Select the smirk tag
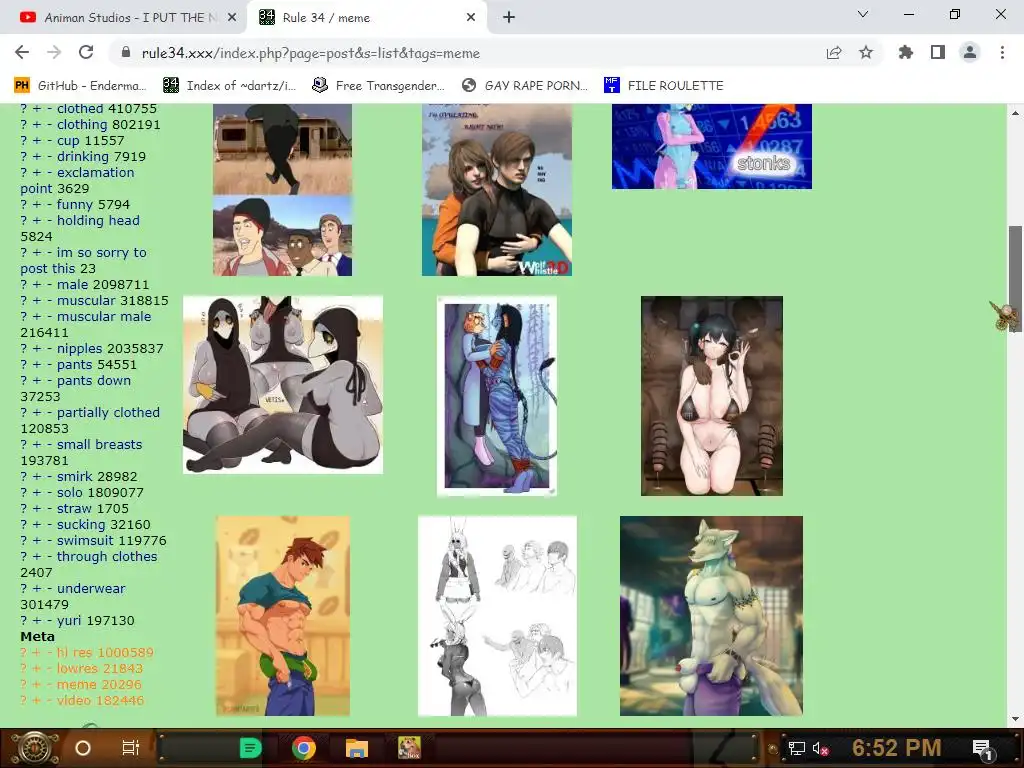The height and width of the screenshot is (768, 1024). [74, 476]
